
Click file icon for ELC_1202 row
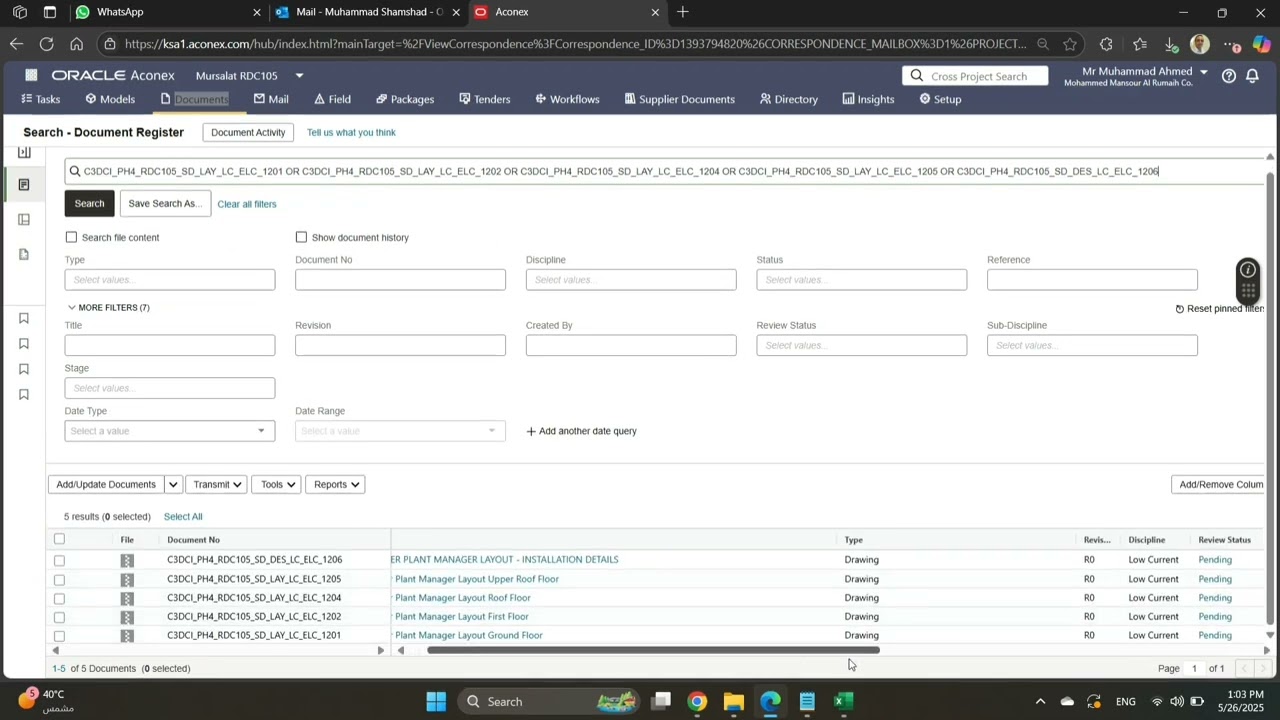point(127,617)
